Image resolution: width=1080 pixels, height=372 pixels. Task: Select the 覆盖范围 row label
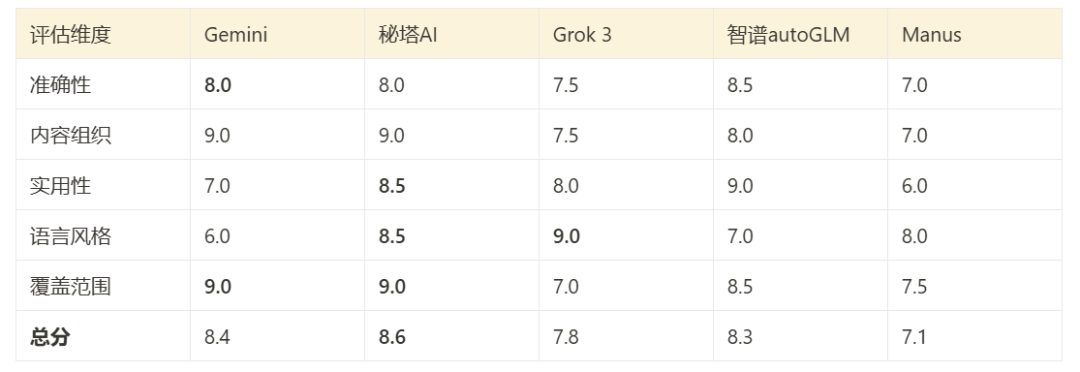pyautogui.click(x=70, y=287)
